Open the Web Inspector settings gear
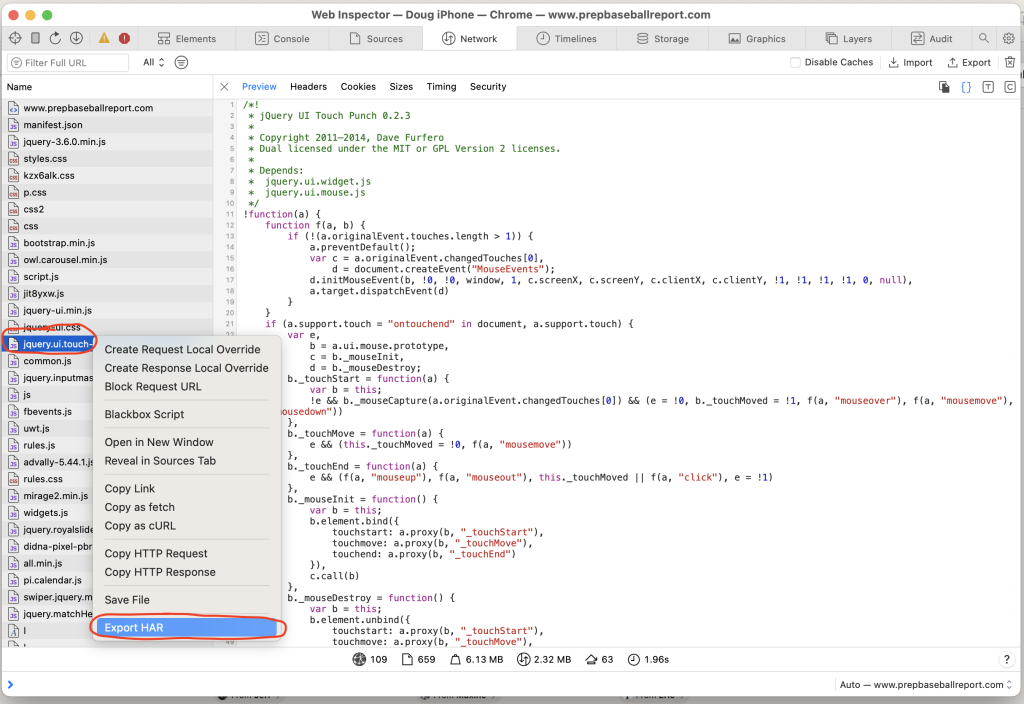1024x704 pixels. coord(1009,39)
